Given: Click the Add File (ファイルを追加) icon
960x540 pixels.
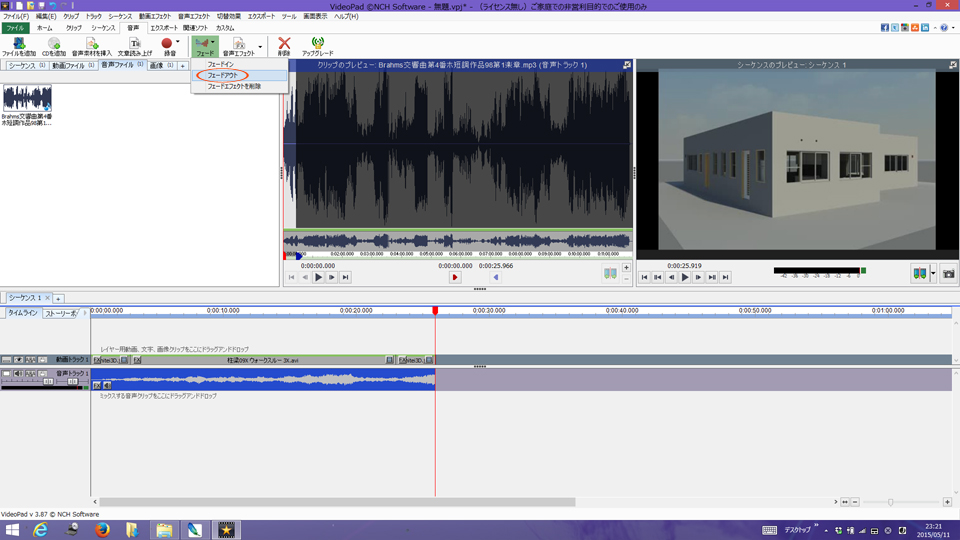Looking at the screenshot, I should coord(18,46).
